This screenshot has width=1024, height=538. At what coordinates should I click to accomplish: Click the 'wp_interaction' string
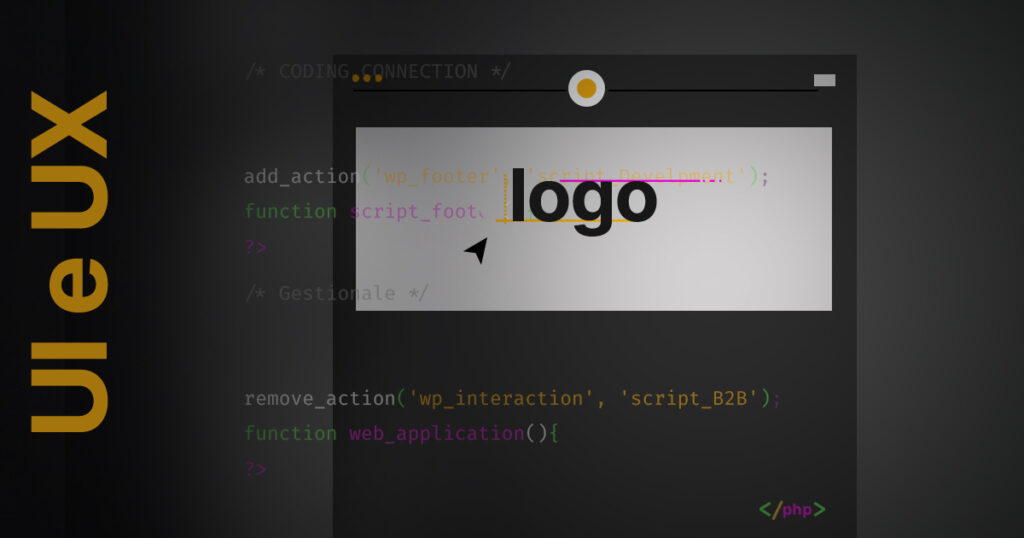[502, 398]
